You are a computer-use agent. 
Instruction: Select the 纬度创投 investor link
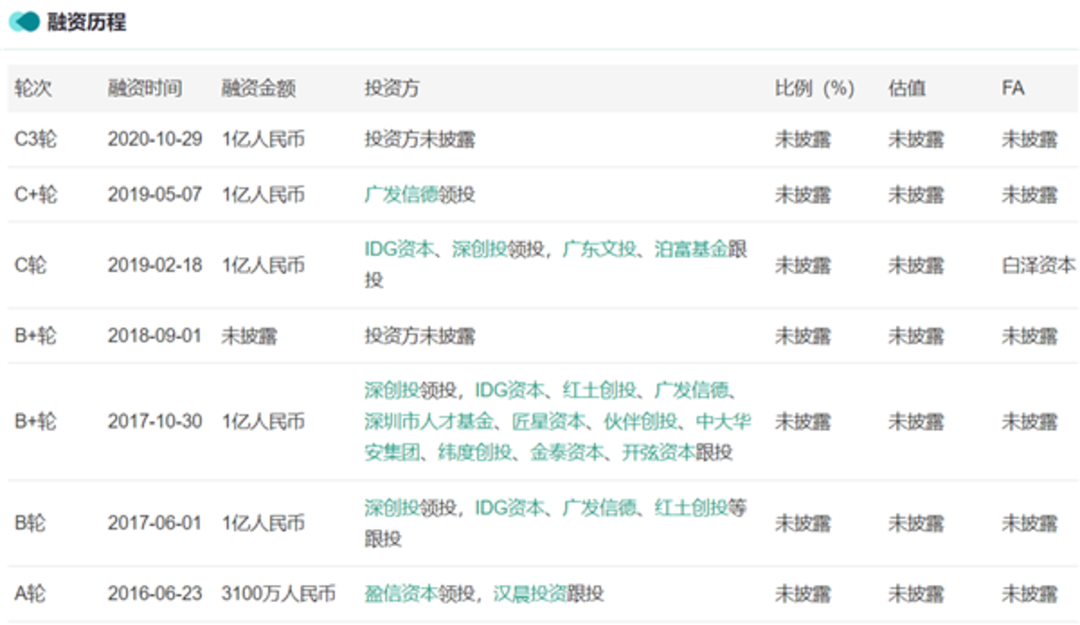point(474,452)
